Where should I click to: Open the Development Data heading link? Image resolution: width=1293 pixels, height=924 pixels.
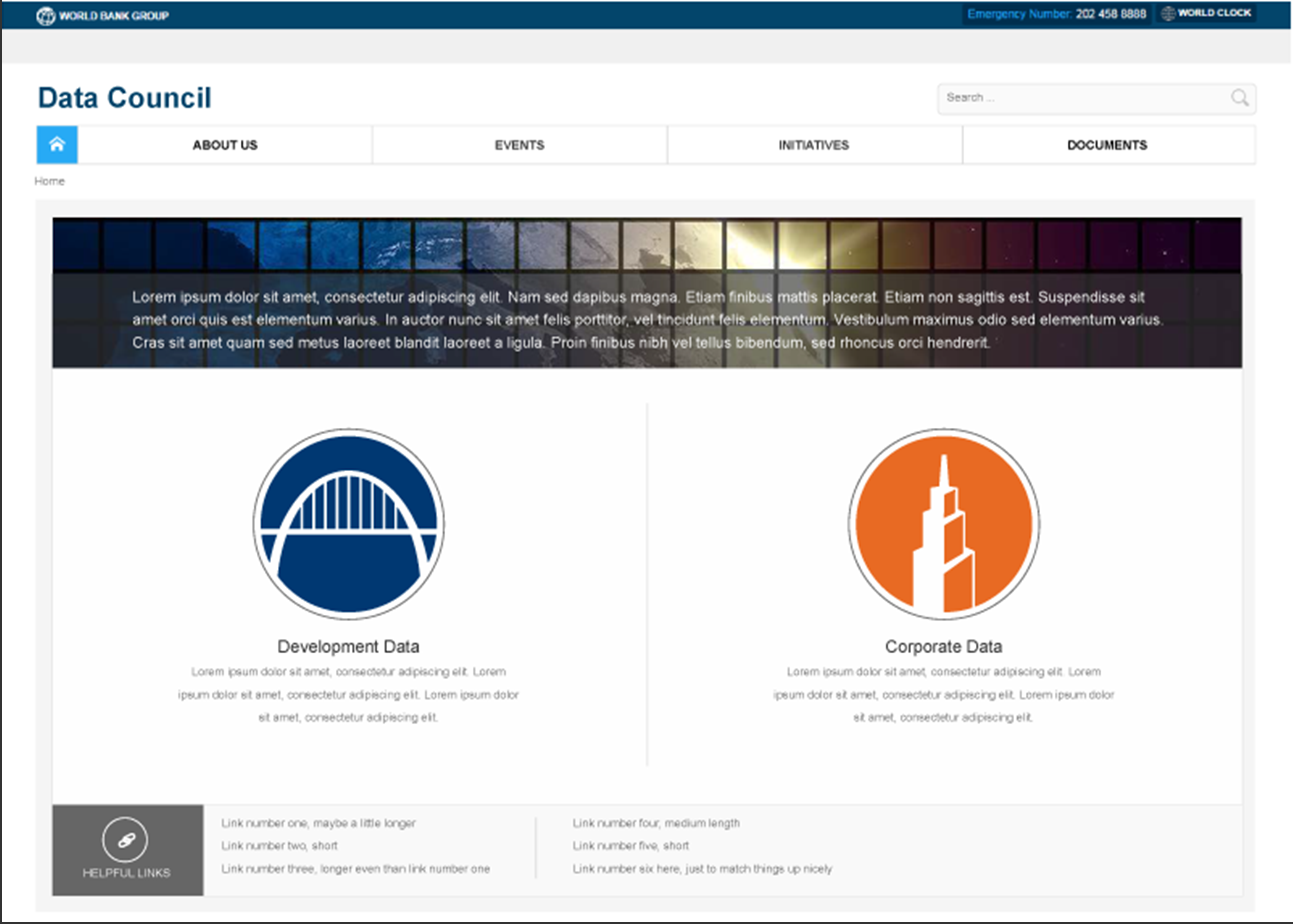click(x=348, y=647)
